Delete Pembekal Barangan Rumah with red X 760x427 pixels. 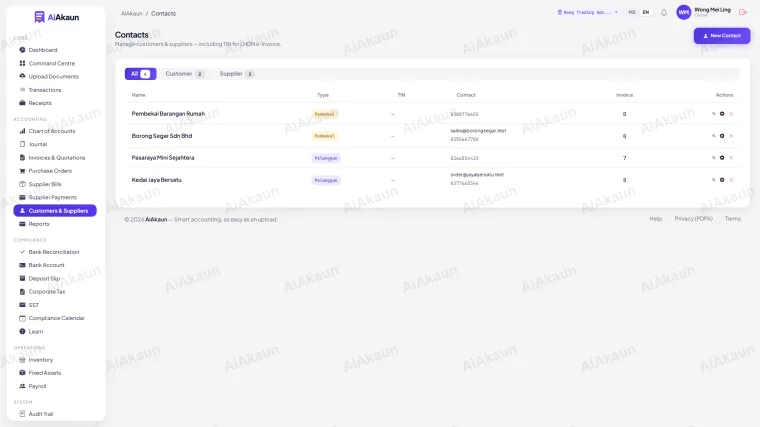click(x=731, y=114)
